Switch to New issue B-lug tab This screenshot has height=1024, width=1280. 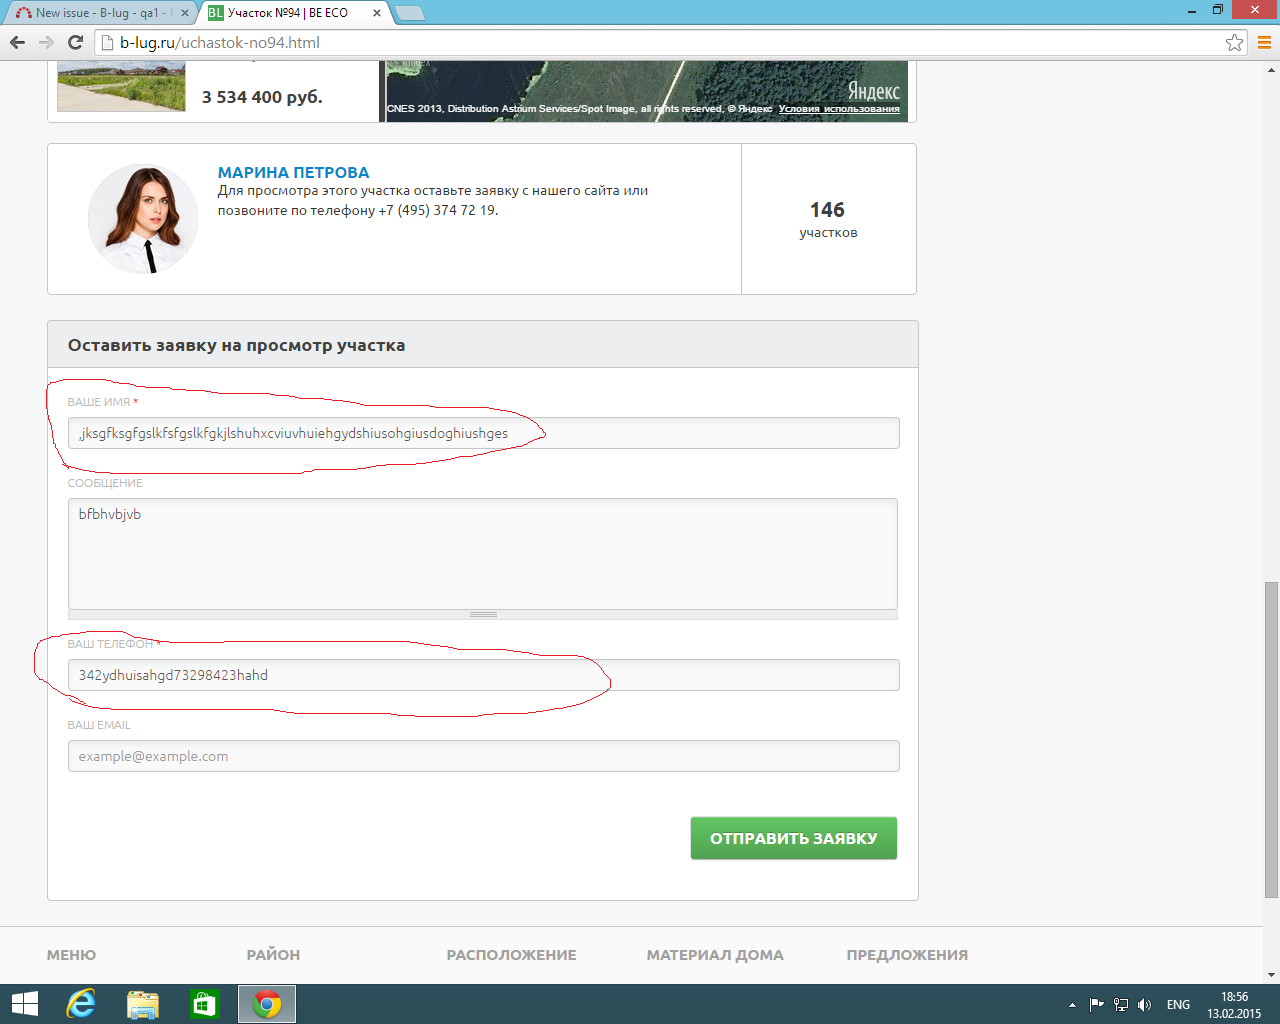[98, 13]
